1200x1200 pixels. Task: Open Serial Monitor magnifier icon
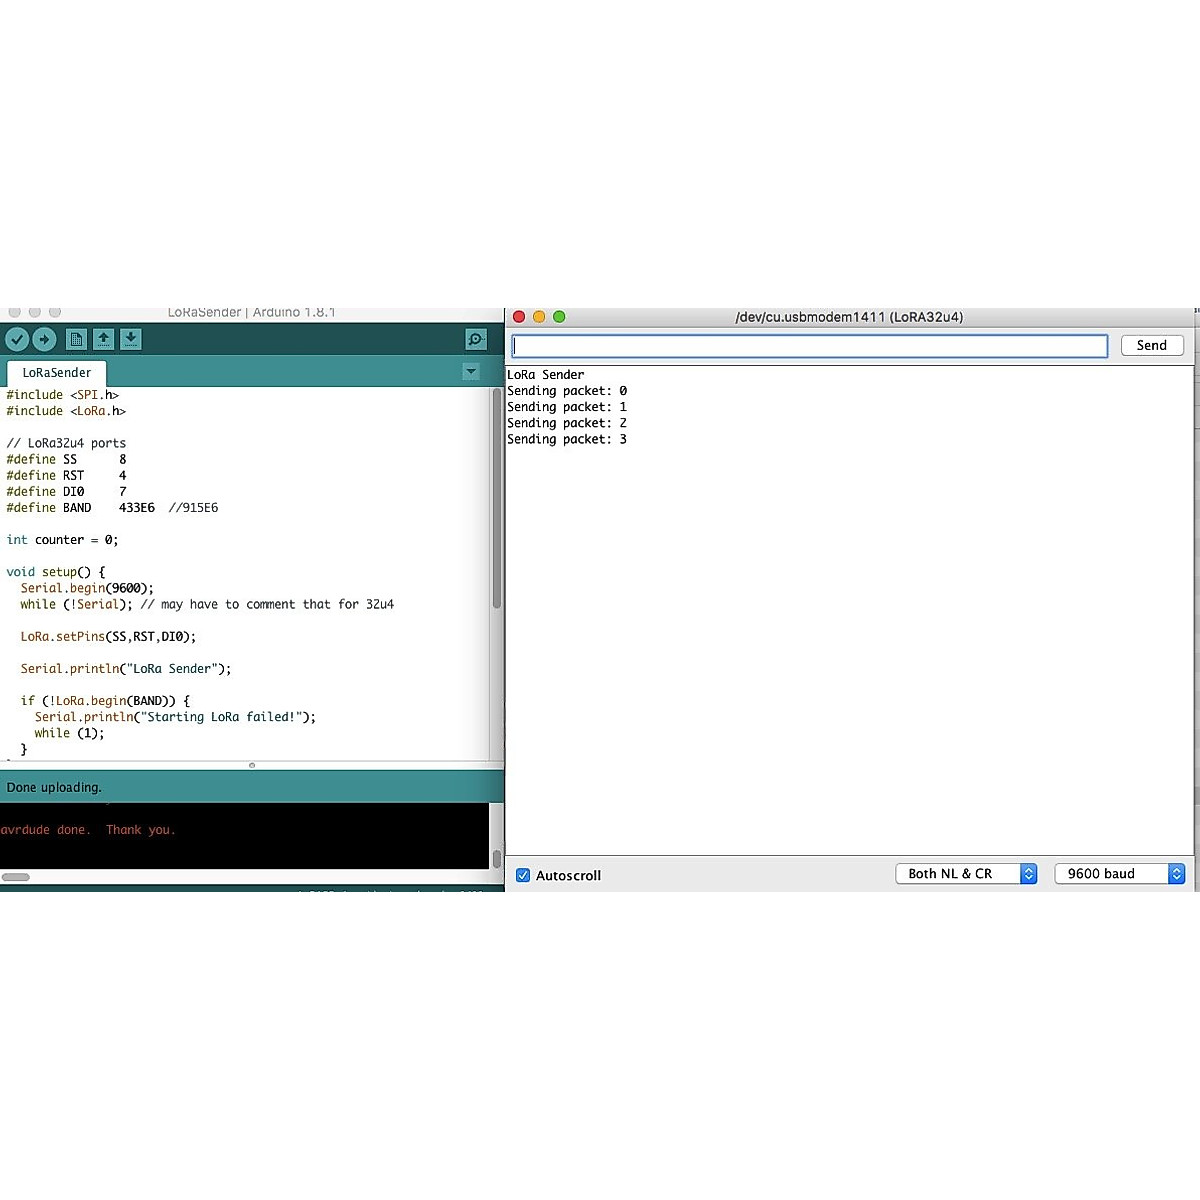click(x=476, y=340)
